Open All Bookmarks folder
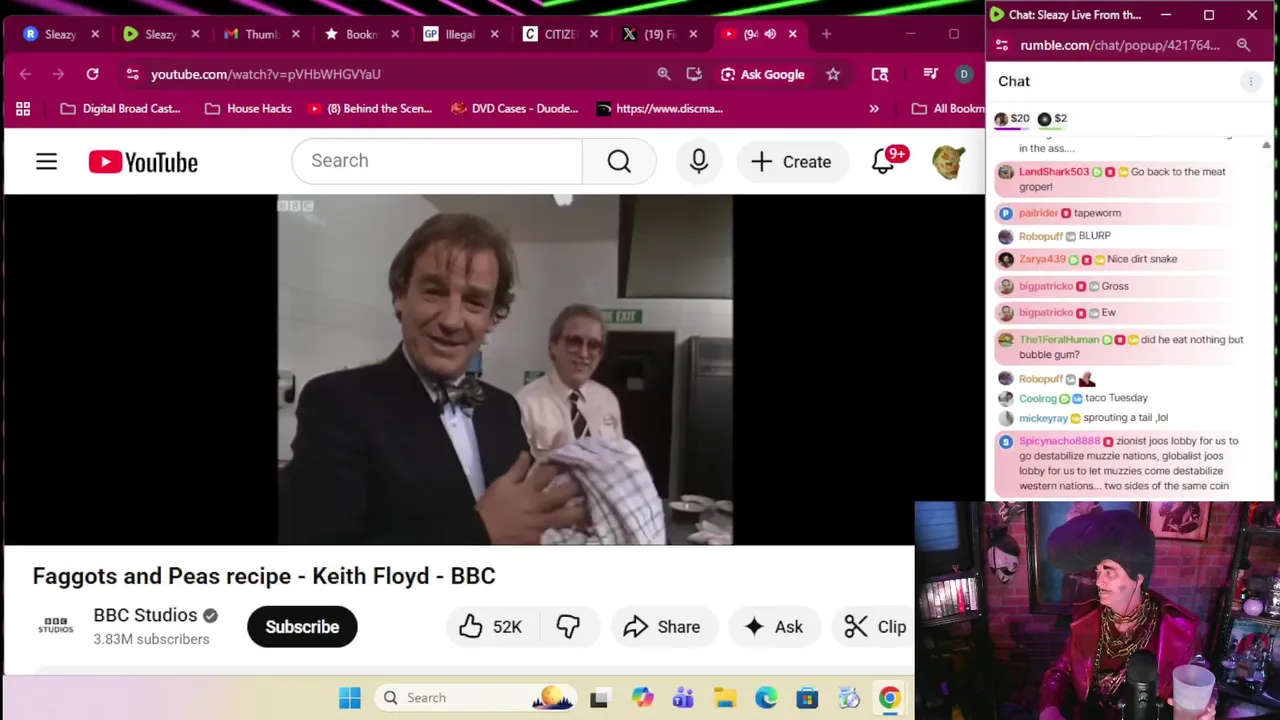 click(947, 108)
